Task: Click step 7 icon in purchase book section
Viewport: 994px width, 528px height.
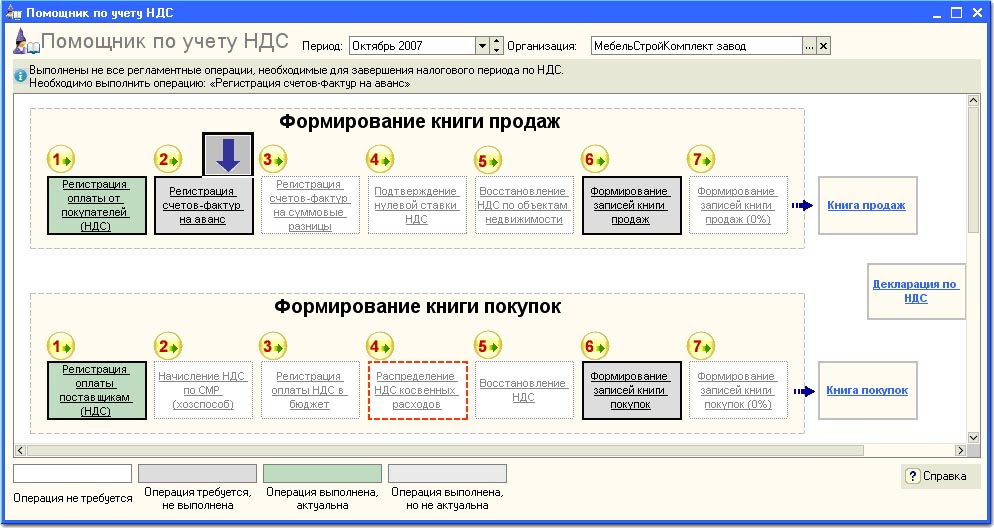Action: tap(701, 347)
